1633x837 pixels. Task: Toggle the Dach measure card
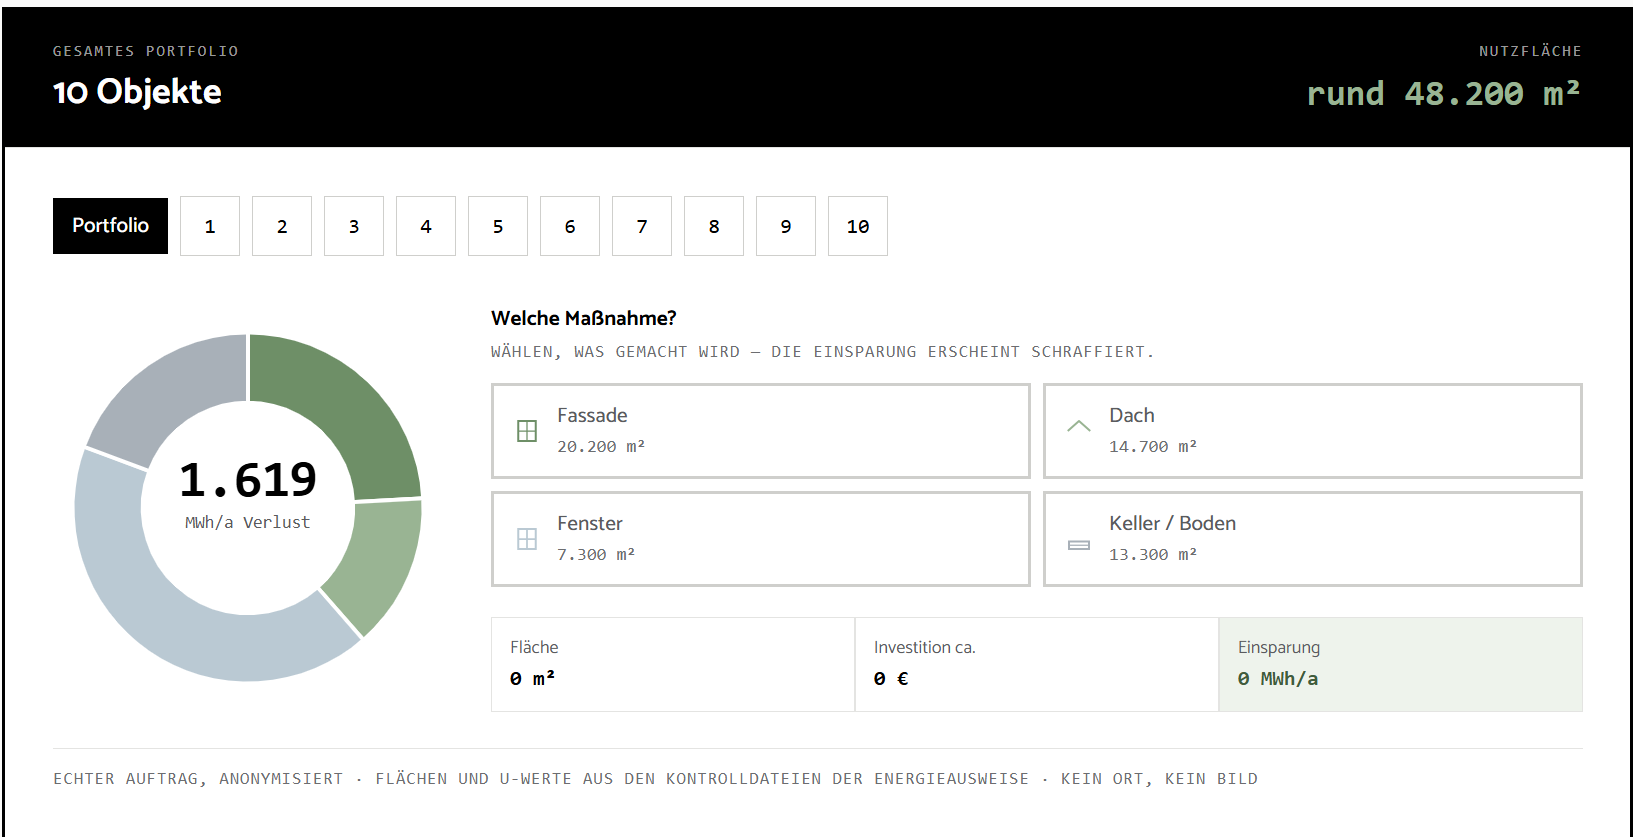[1313, 431]
